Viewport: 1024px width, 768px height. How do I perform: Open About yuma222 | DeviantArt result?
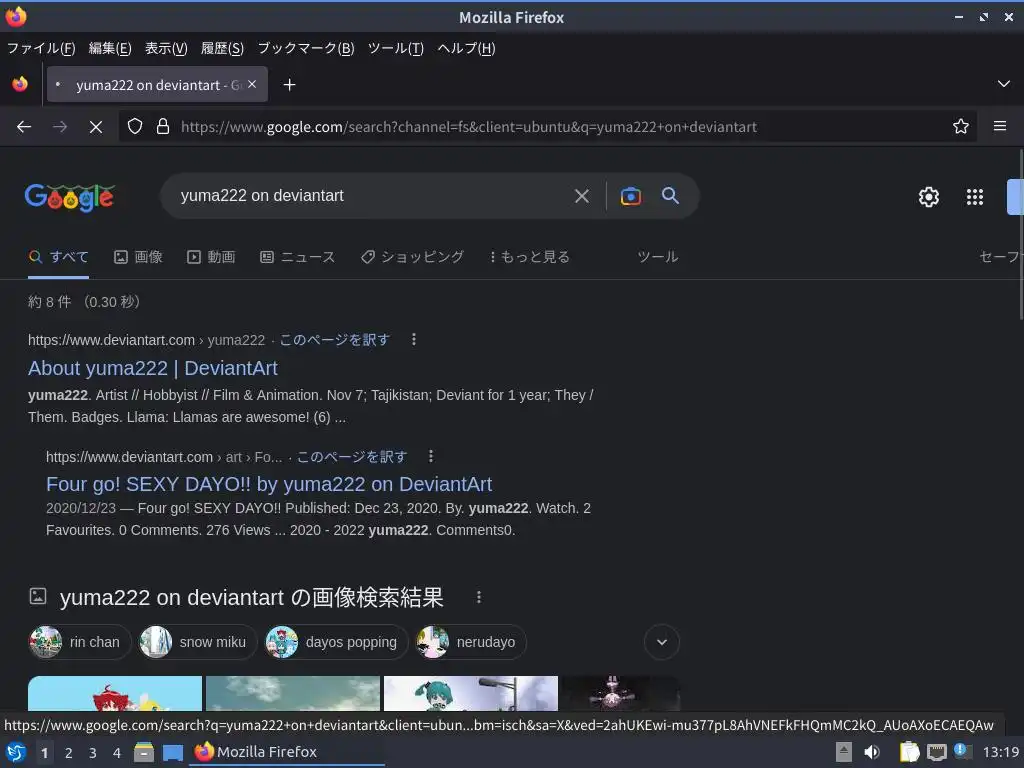[x=153, y=368]
